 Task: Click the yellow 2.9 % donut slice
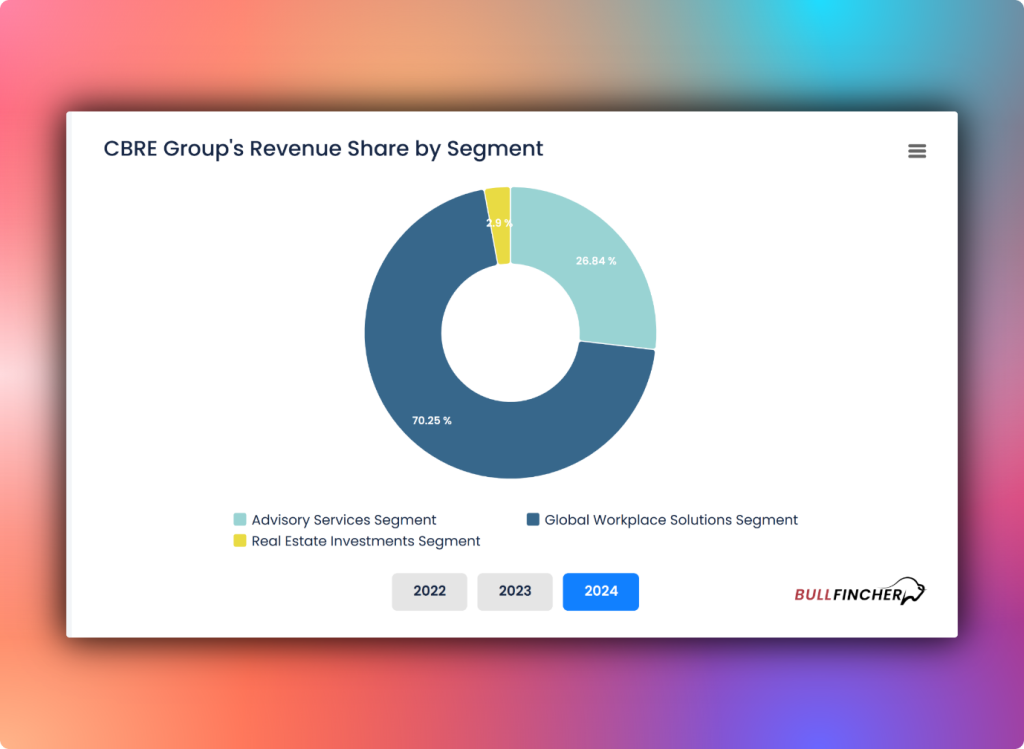[x=499, y=225]
